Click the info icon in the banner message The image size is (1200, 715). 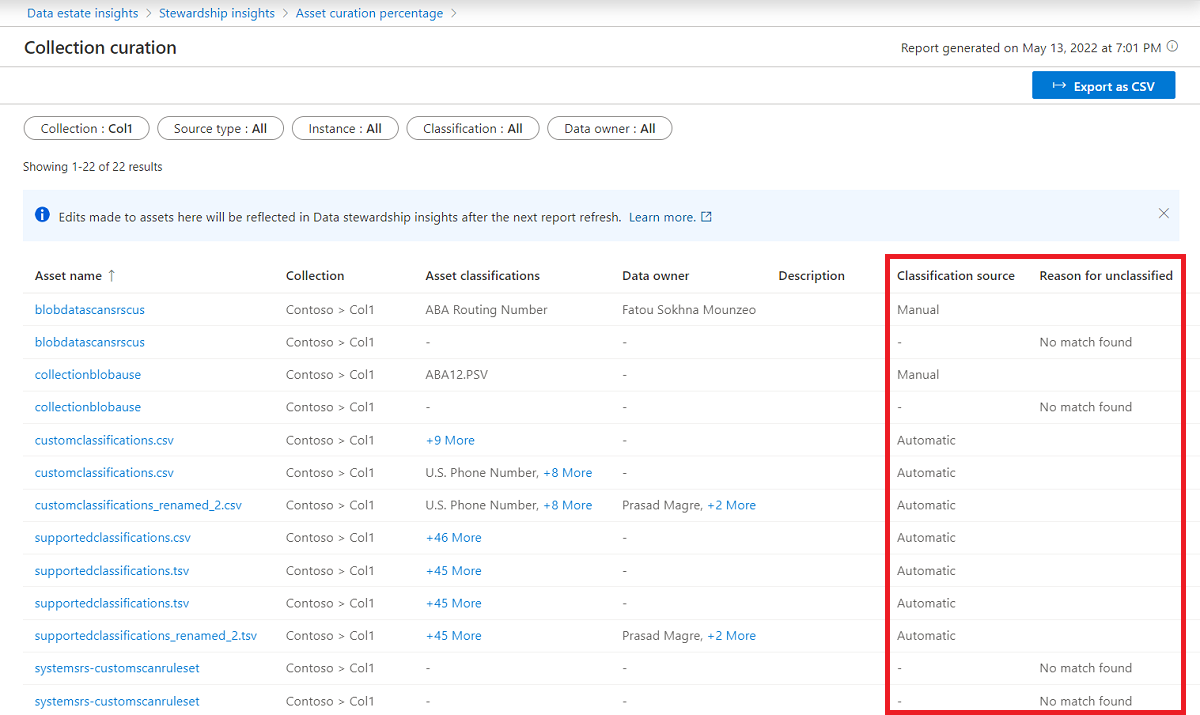click(41, 214)
